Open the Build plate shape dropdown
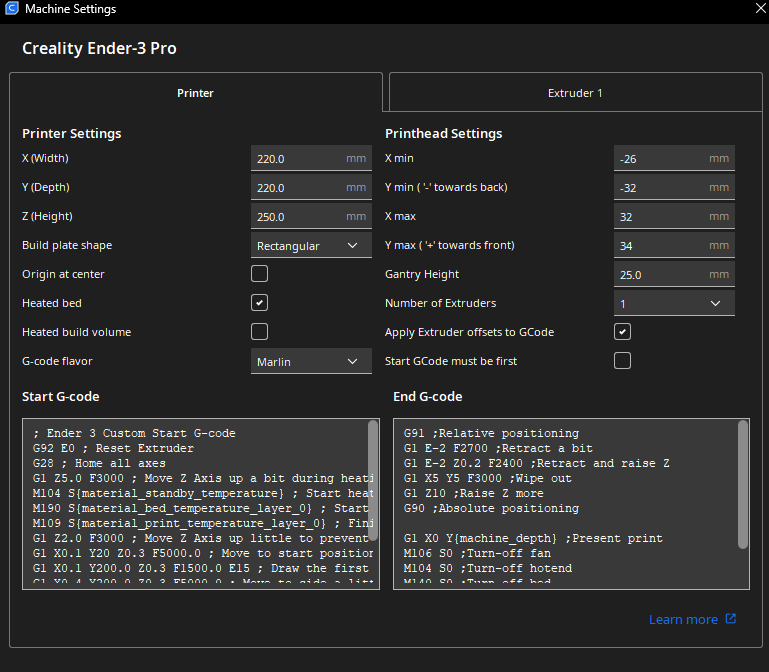This screenshot has width=769, height=672. 311,246
